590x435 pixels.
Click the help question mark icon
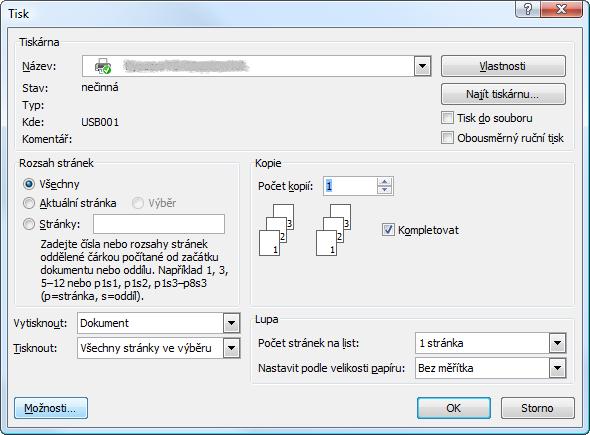tap(528, 8)
